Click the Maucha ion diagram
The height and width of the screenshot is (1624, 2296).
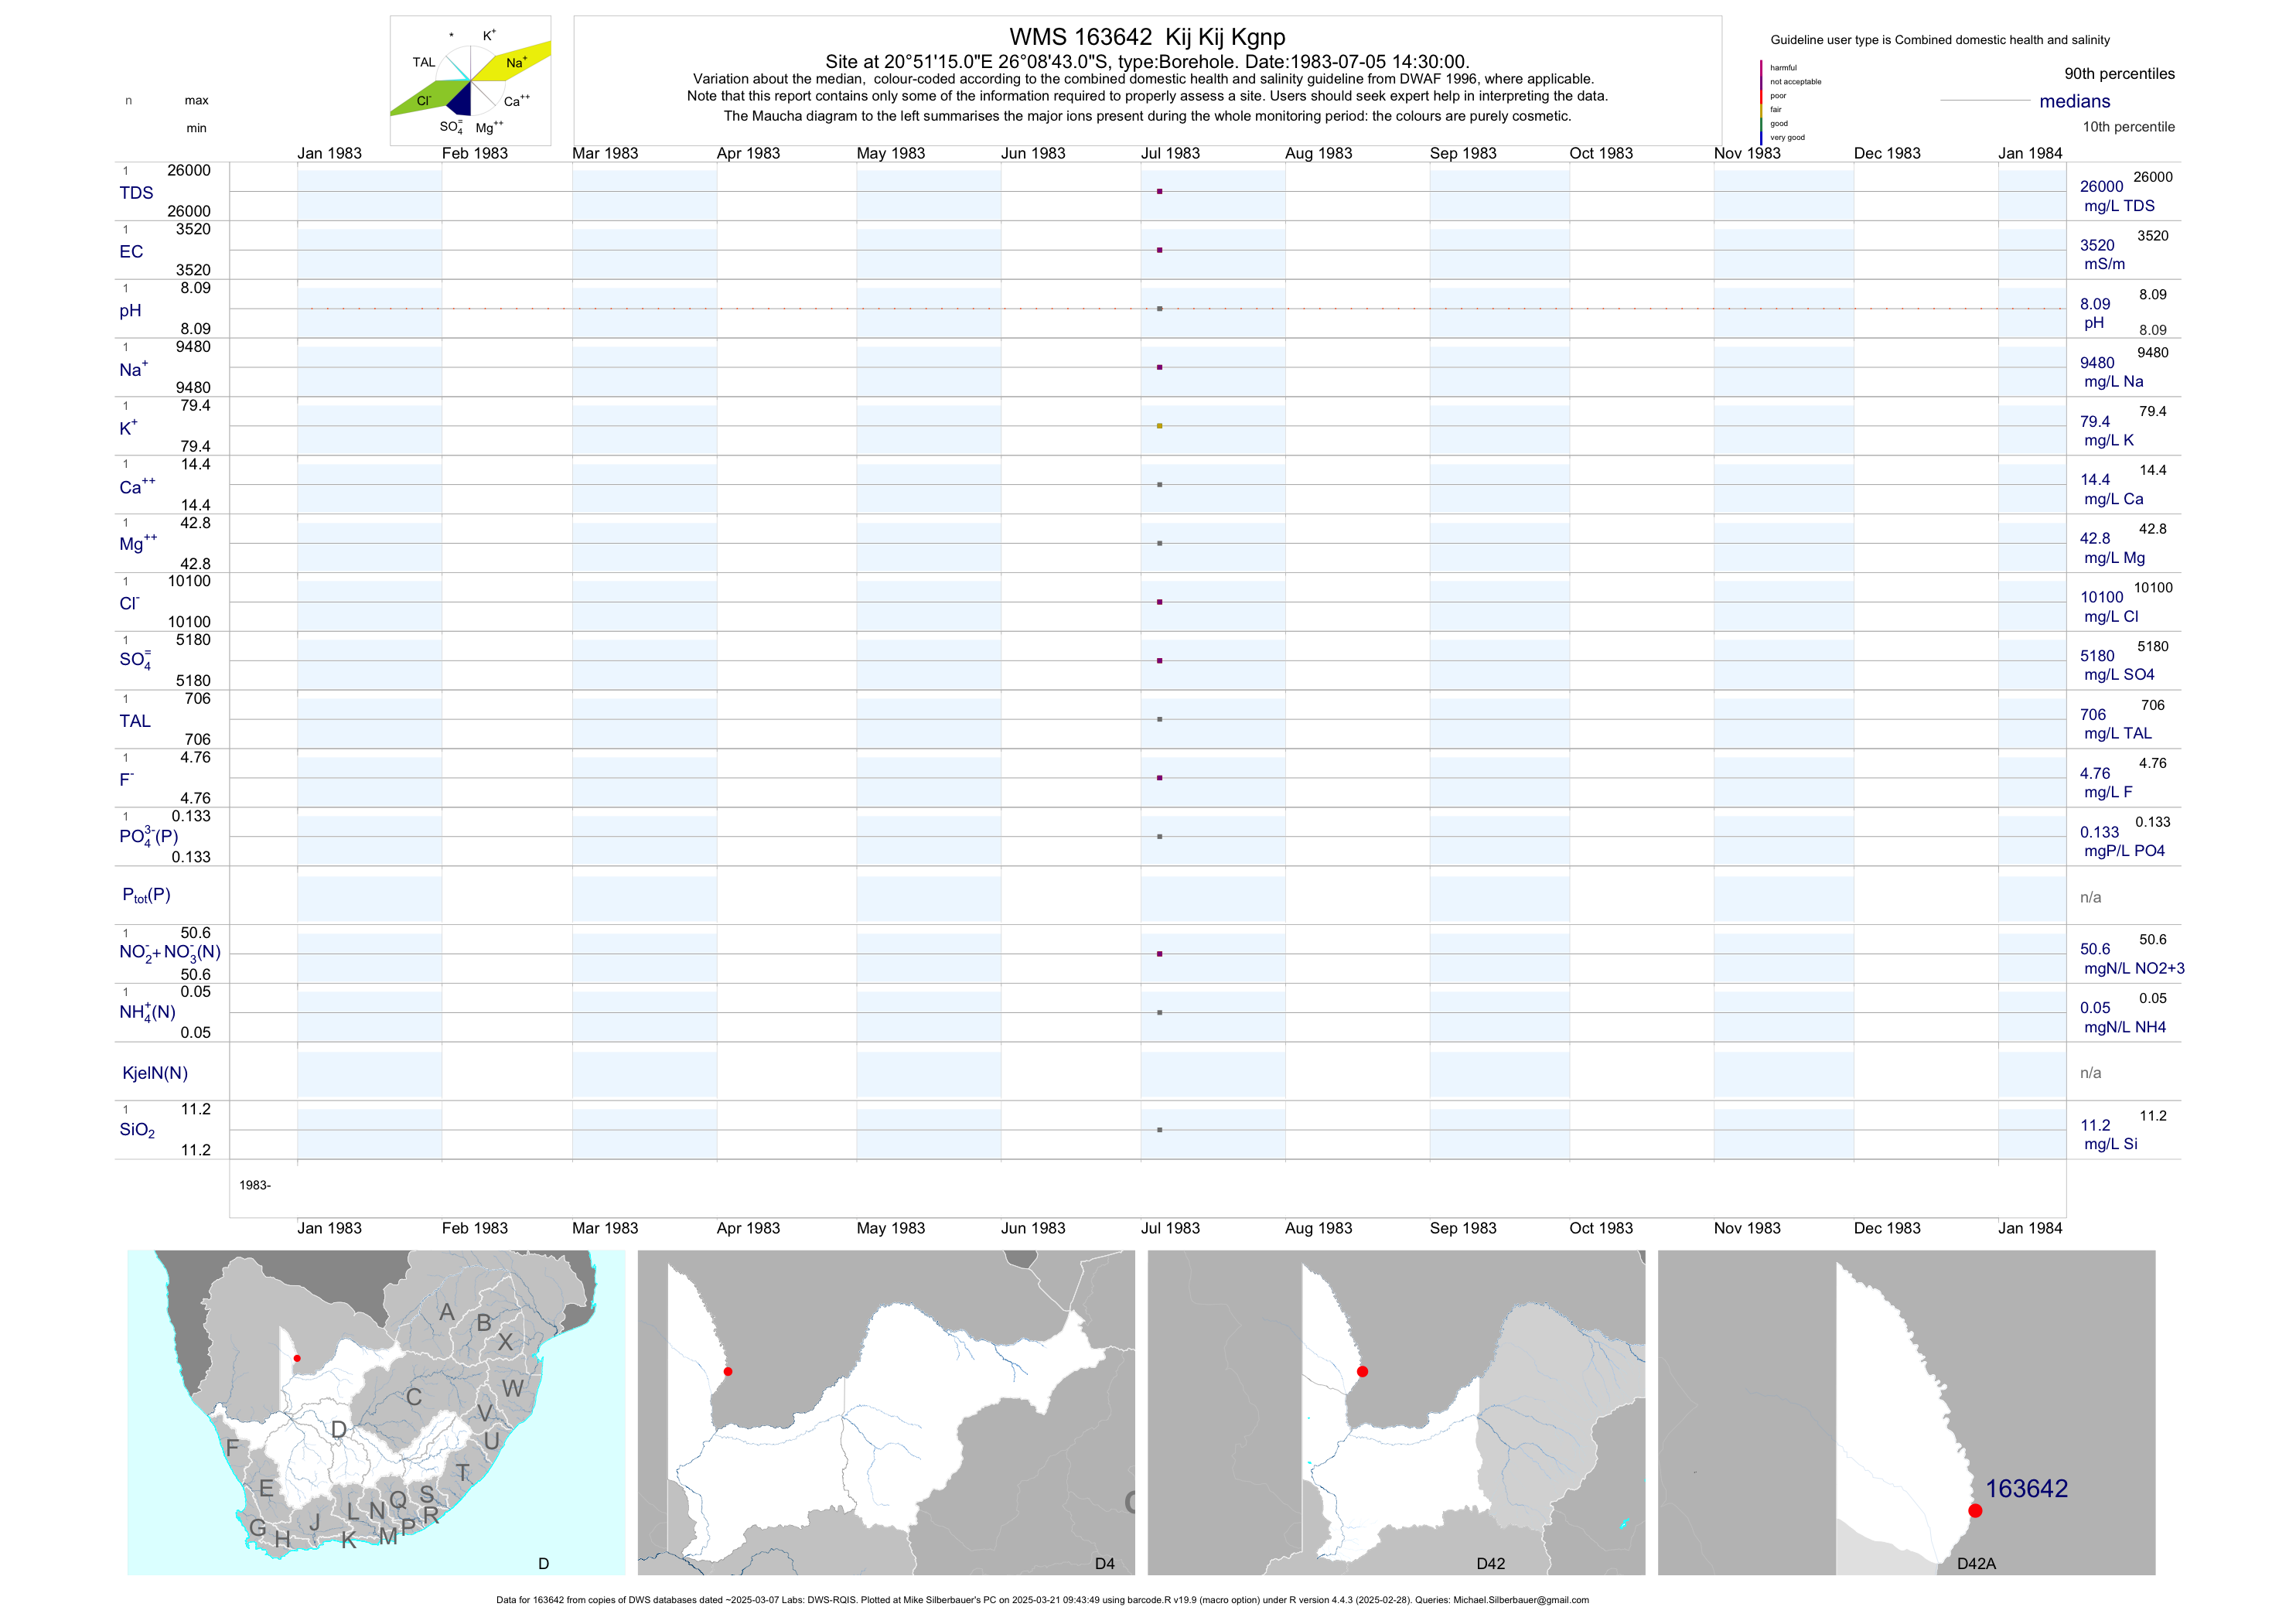tap(470, 81)
